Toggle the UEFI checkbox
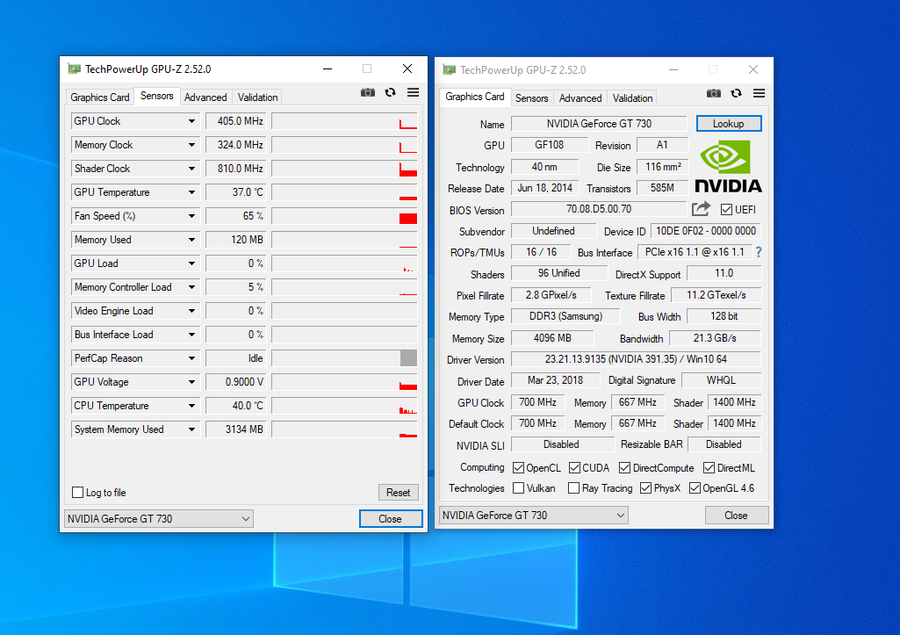This screenshot has width=900, height=635. tap(726, 210)
